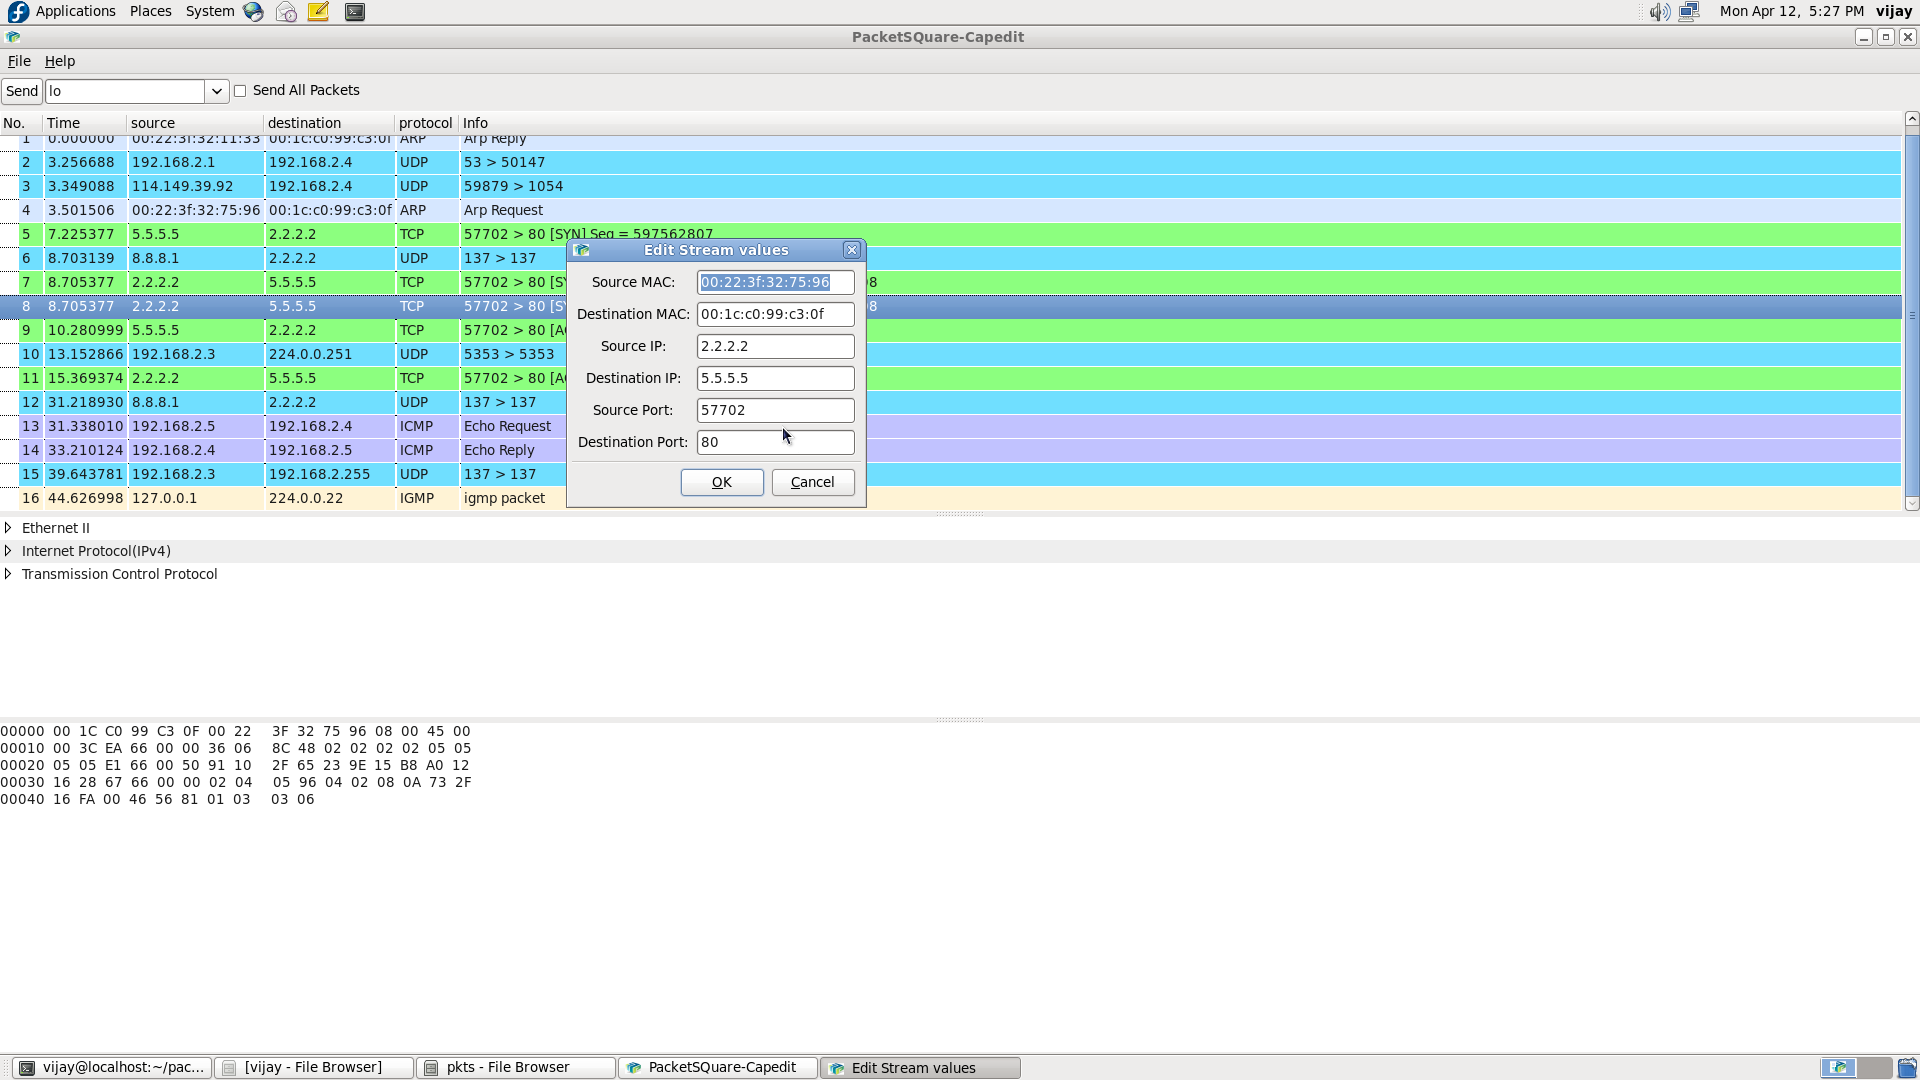The width and height of the screenshot is (1920, 1080).
Task: Click hex dump line 00040
Action: (157, 799)
